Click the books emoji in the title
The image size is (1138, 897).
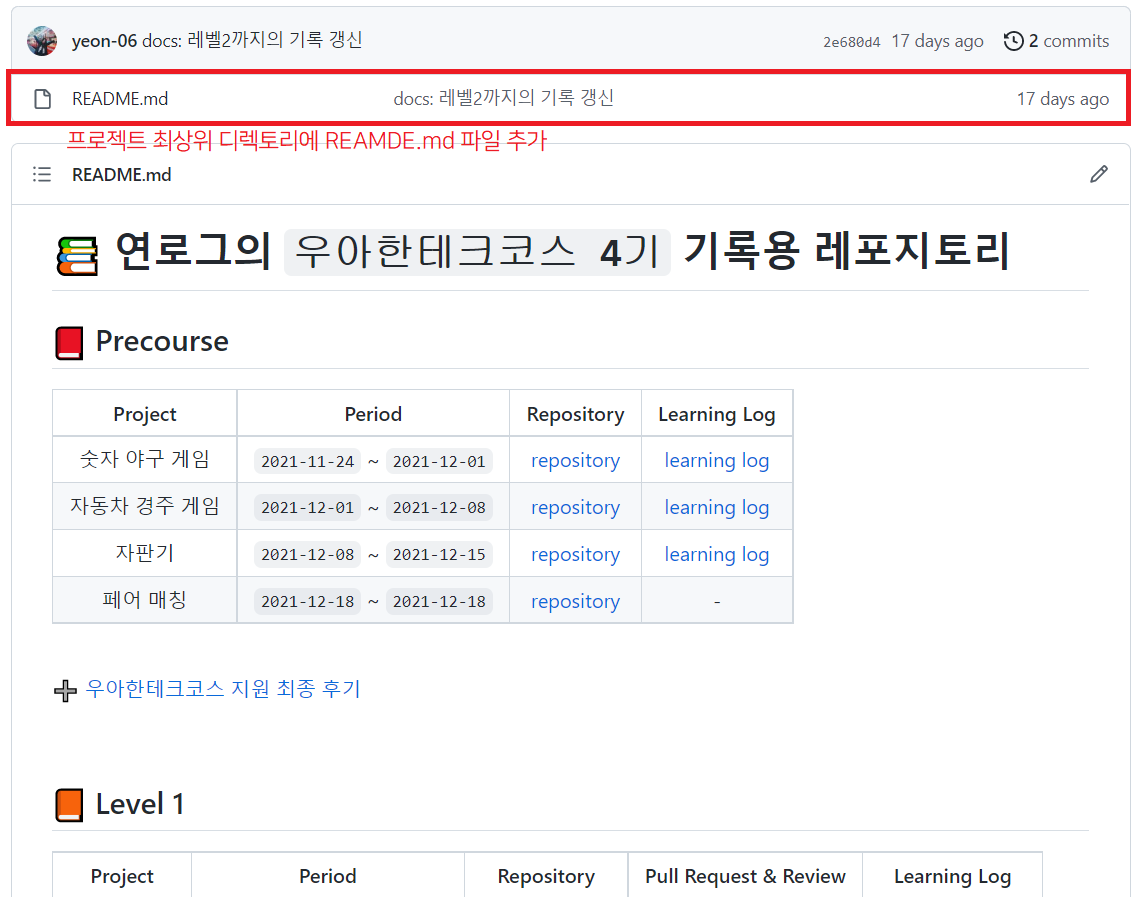pyautogui.click(x=77, y=255)
